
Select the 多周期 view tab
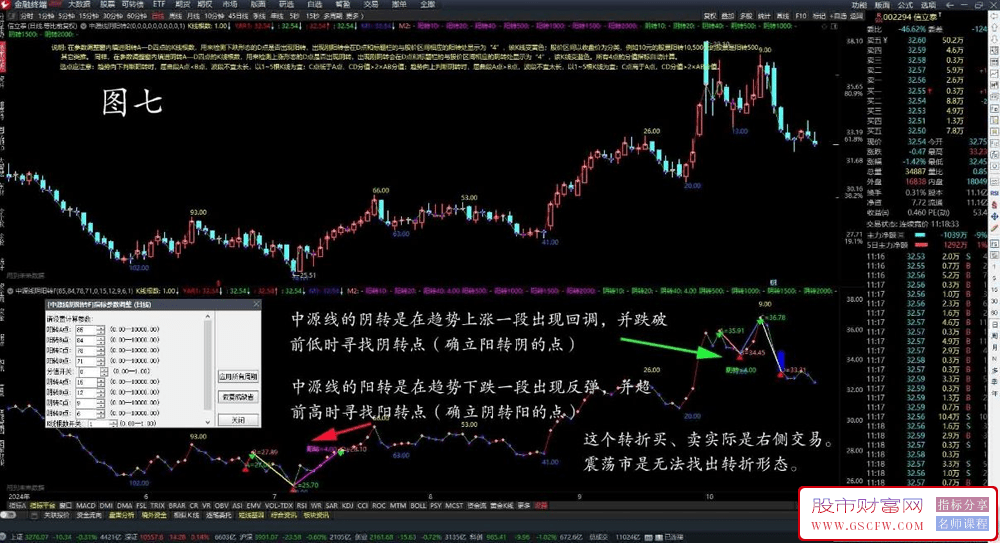point(332,16)
